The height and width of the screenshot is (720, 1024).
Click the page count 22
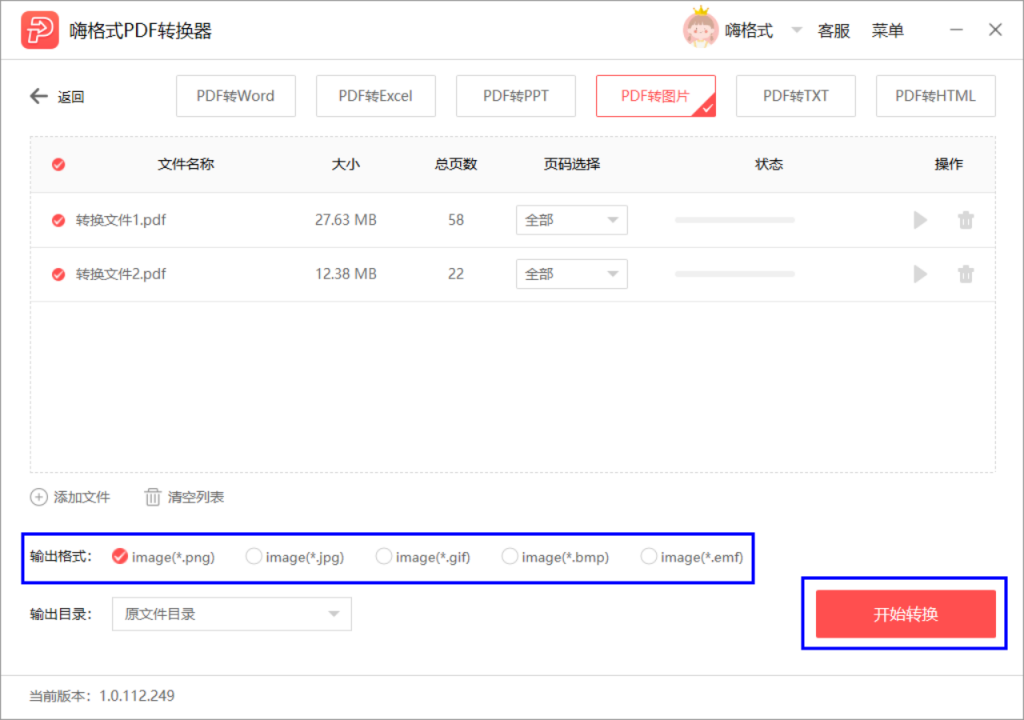coord(456,274)
